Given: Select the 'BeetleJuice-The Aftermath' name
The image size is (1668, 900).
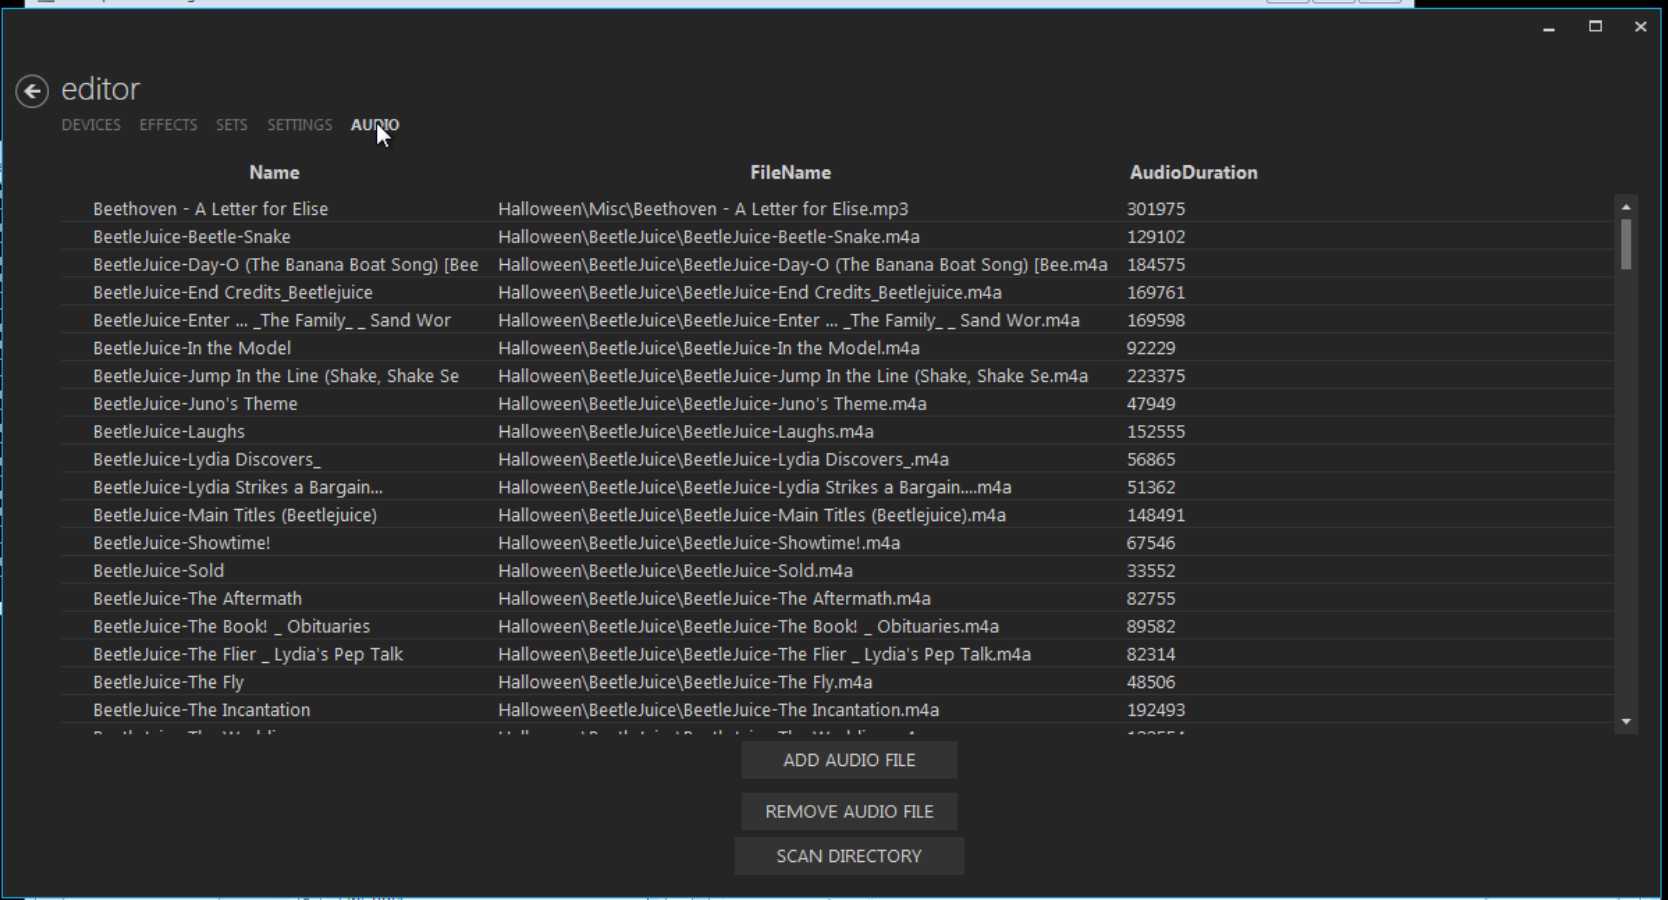Looking at the screenshot, I should [x=197, y=599].
